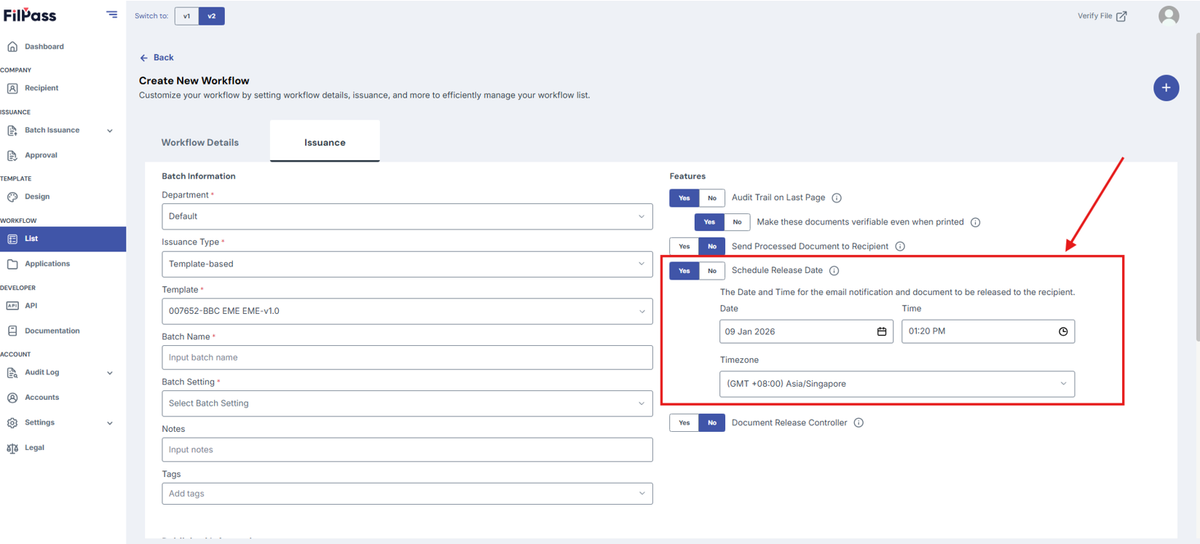Image resolution: width=1200 pixels, height=544 pixels.
Task: Expand the Batch Issuance sidebar chevron
Action: point(110,130)
